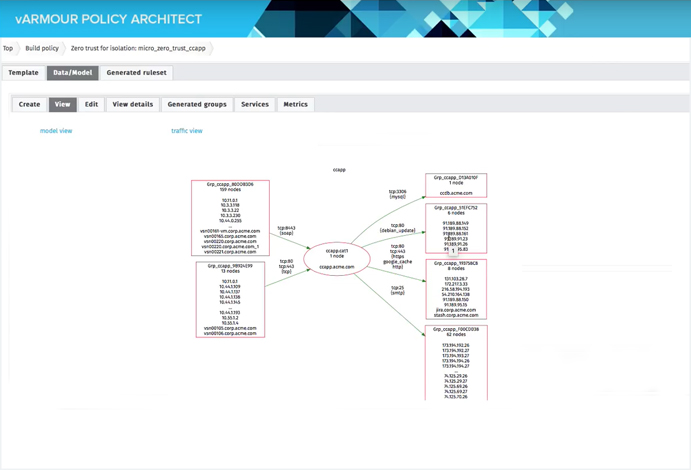The width and height of the screenshot is (691, 470).
Task: Click 10.55.1.2 in 13 nodes group
Action: [x=230, y=318]
